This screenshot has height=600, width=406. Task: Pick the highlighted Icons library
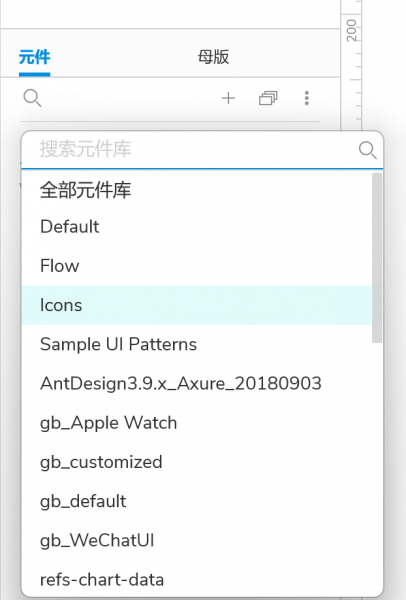coord(196,305)
